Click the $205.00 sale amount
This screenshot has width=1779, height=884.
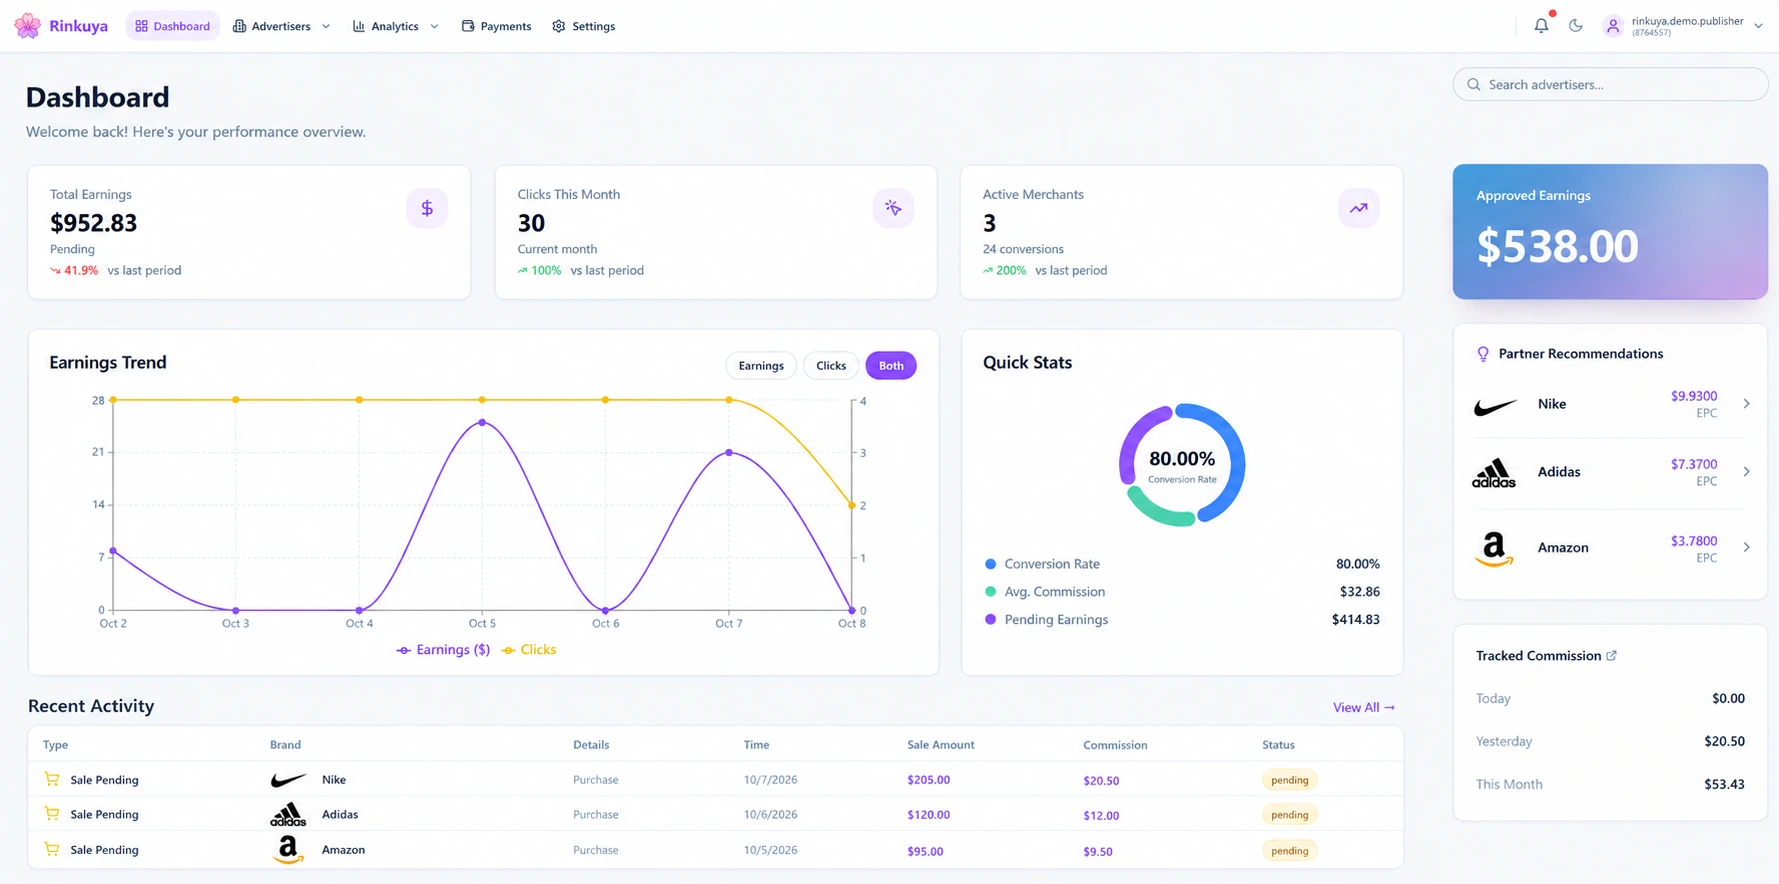928,780
